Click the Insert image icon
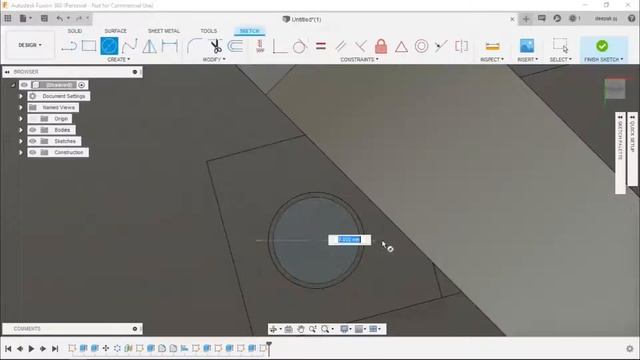This screenshot has width=640, height=360. click(527, 45)
